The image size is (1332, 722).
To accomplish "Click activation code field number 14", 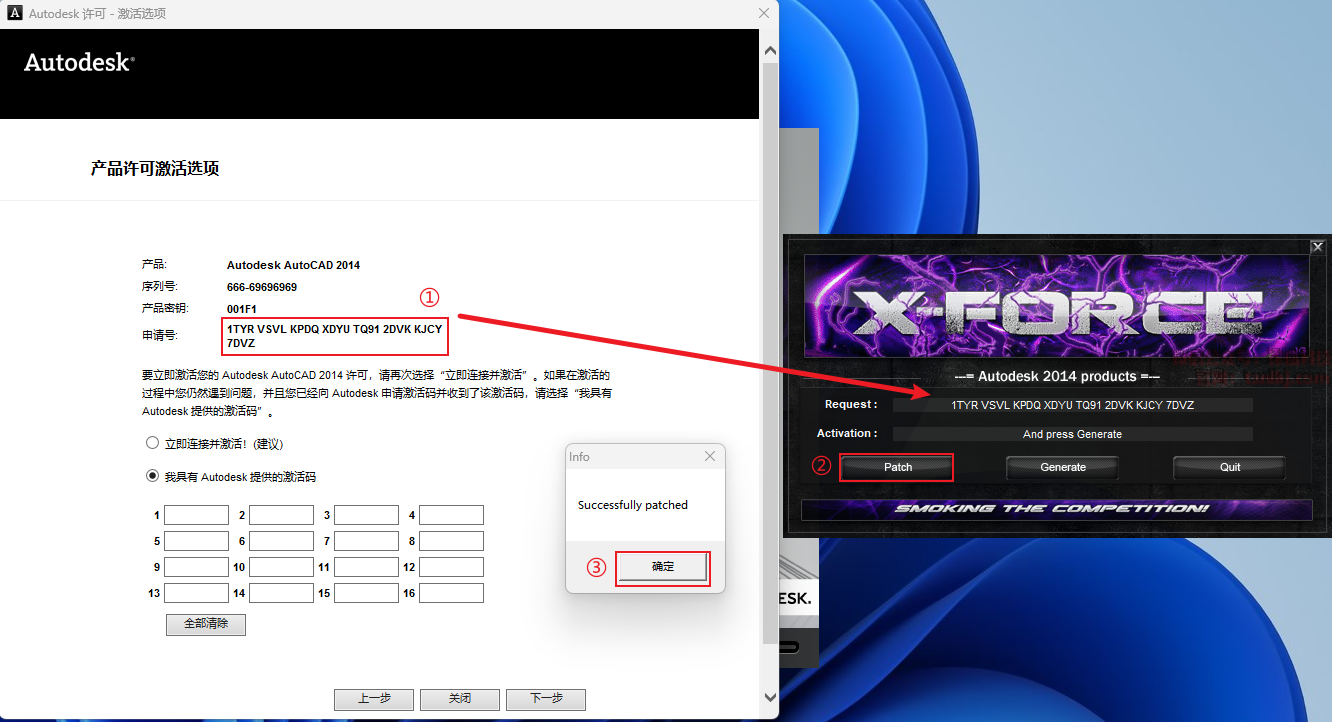I will (x=281, y=593).
